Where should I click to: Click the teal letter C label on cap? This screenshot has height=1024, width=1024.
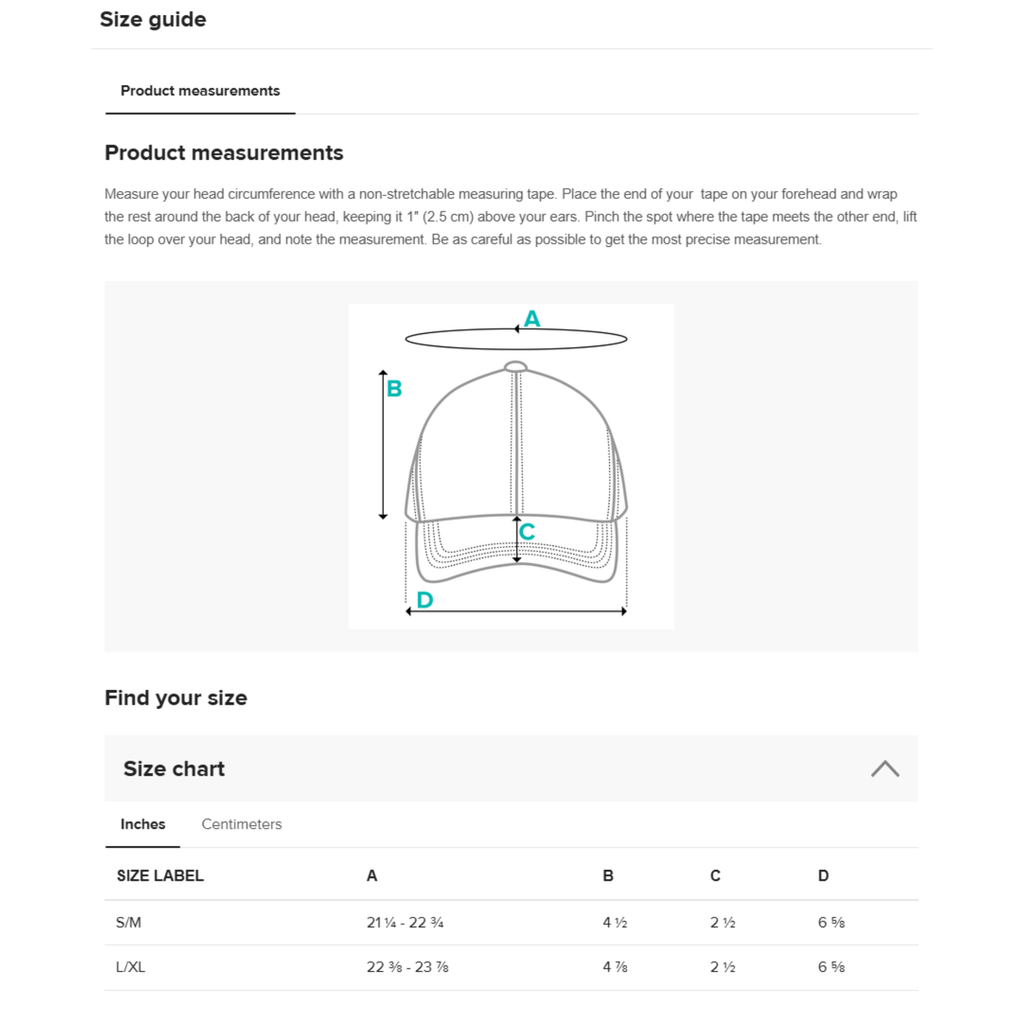point(527,532)
